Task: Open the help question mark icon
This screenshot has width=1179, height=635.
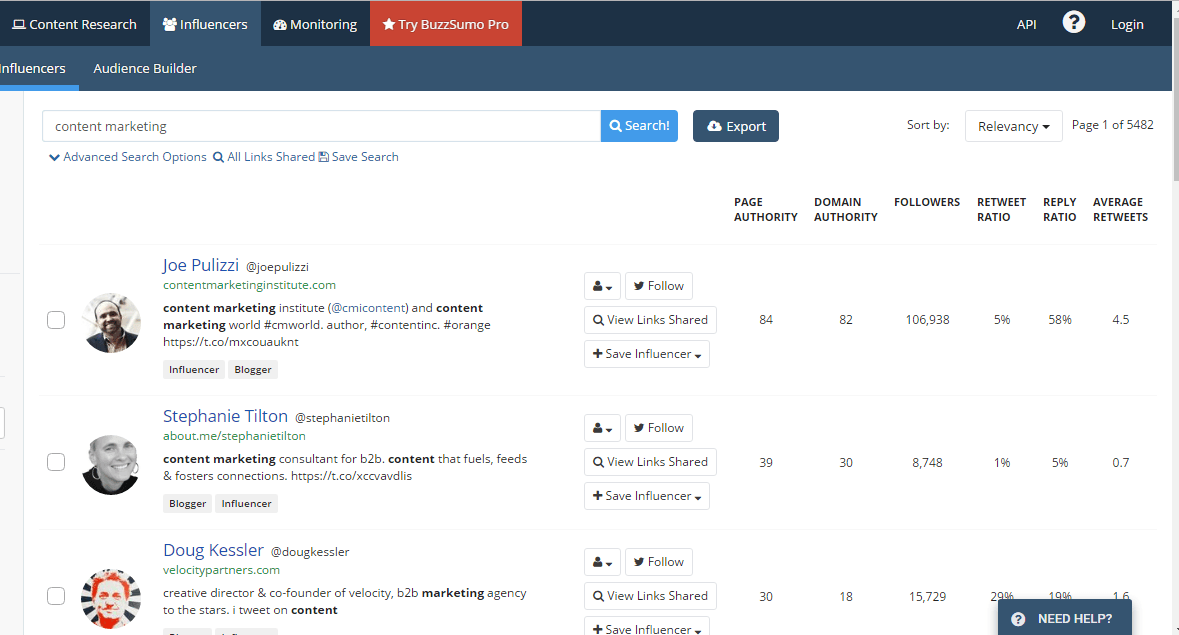Action: point(1074,23)
